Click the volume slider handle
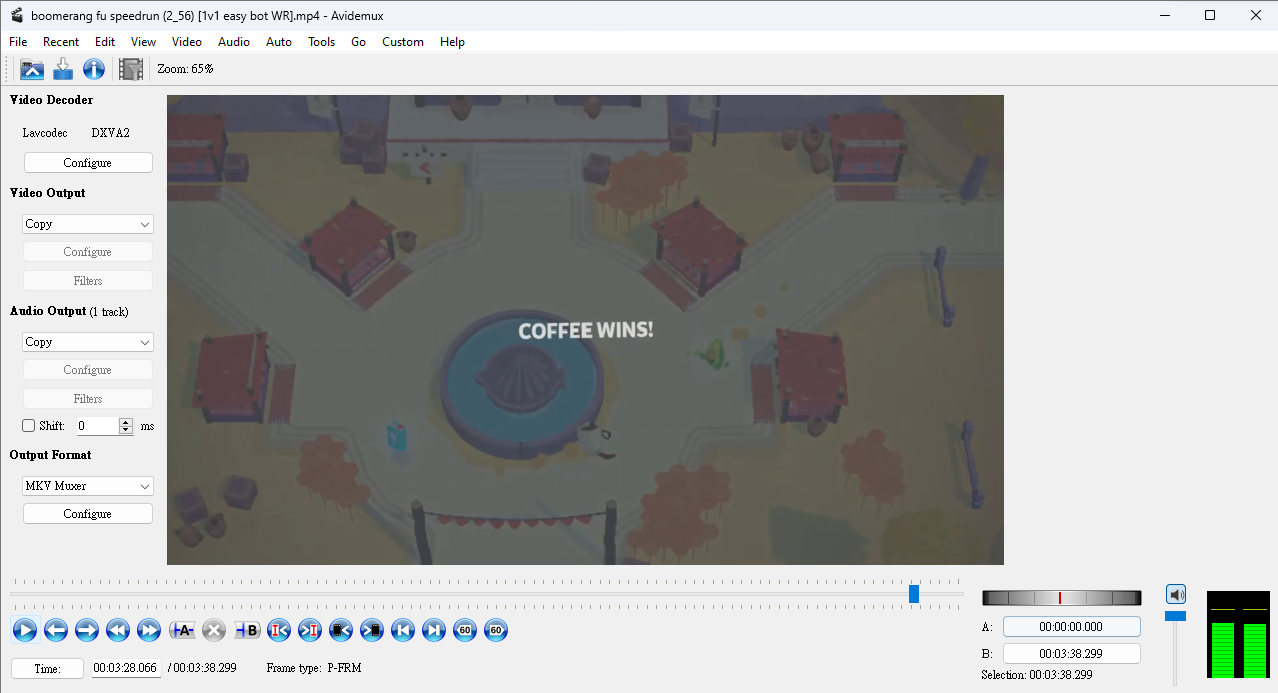The width and height of the screenshot is (1278, 693). click(1176, 616)
